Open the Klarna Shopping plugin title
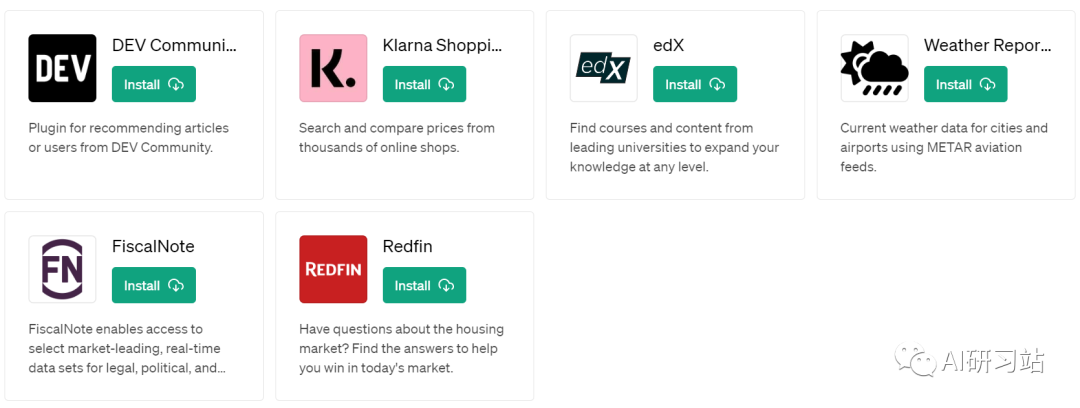Screen dimensions: 1080x408 click(x=443, y=45)
